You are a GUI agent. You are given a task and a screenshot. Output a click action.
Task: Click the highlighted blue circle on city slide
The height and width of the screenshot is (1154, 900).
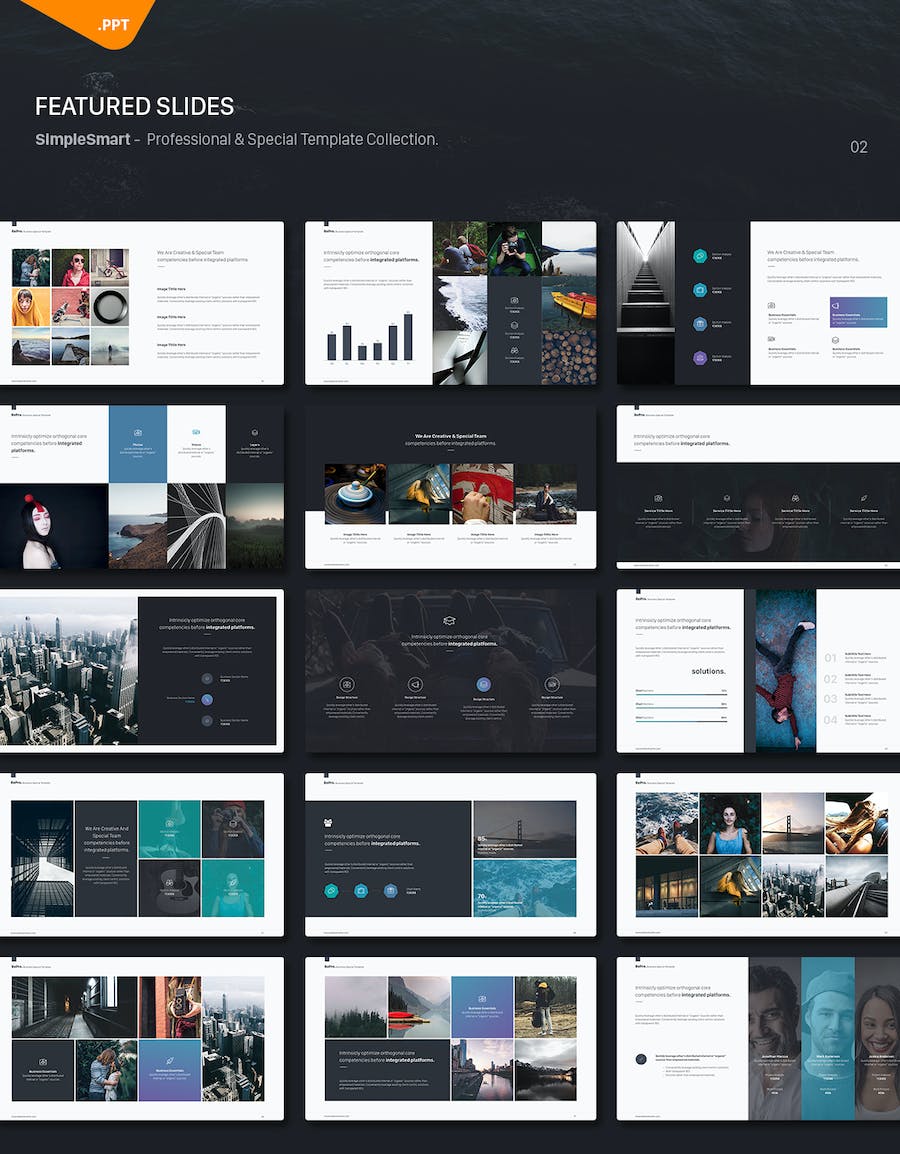[x=207, y=699]
